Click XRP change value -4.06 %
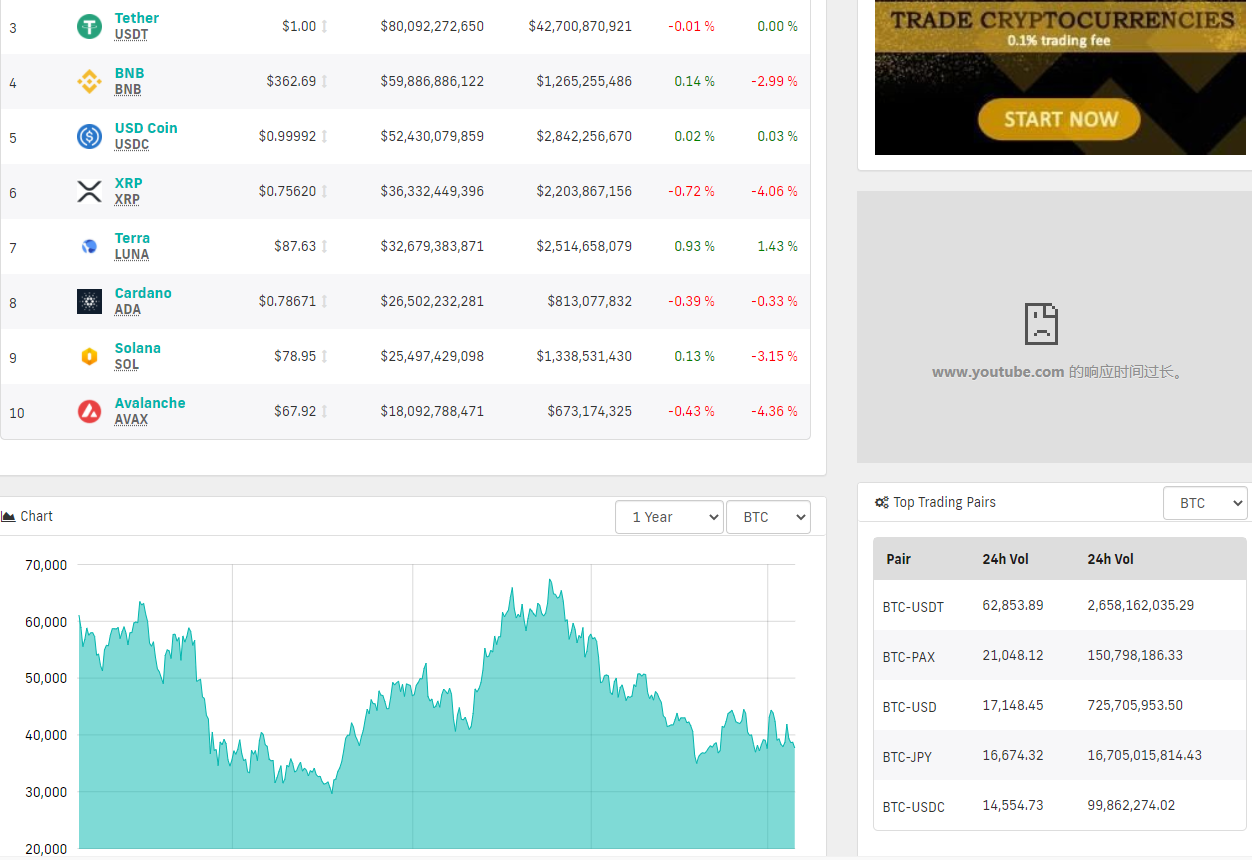1252x860 pixels. [775, 191]
